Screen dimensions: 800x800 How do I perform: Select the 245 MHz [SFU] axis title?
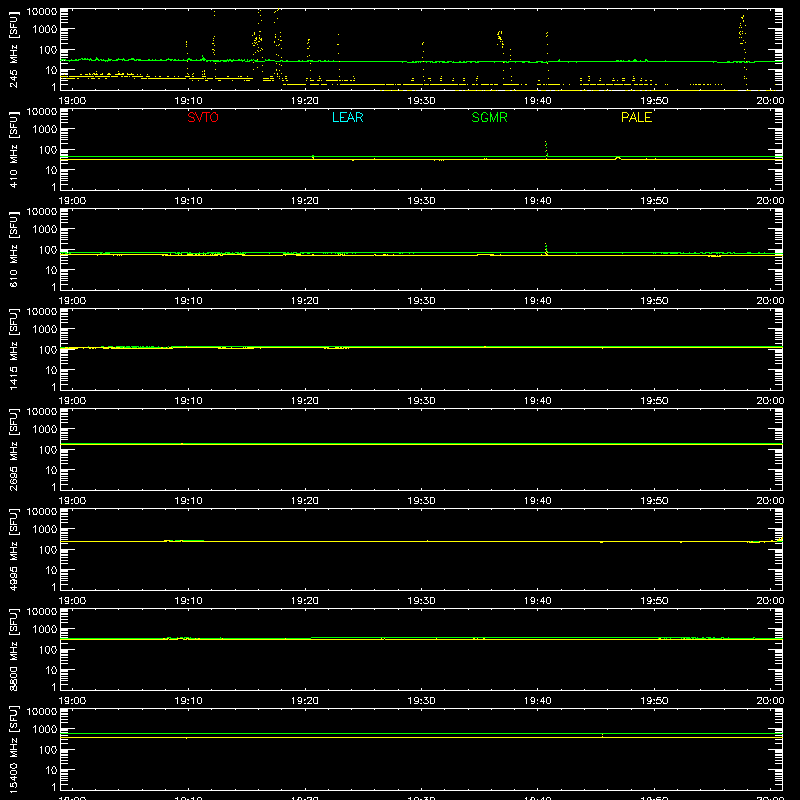(14, 49)
